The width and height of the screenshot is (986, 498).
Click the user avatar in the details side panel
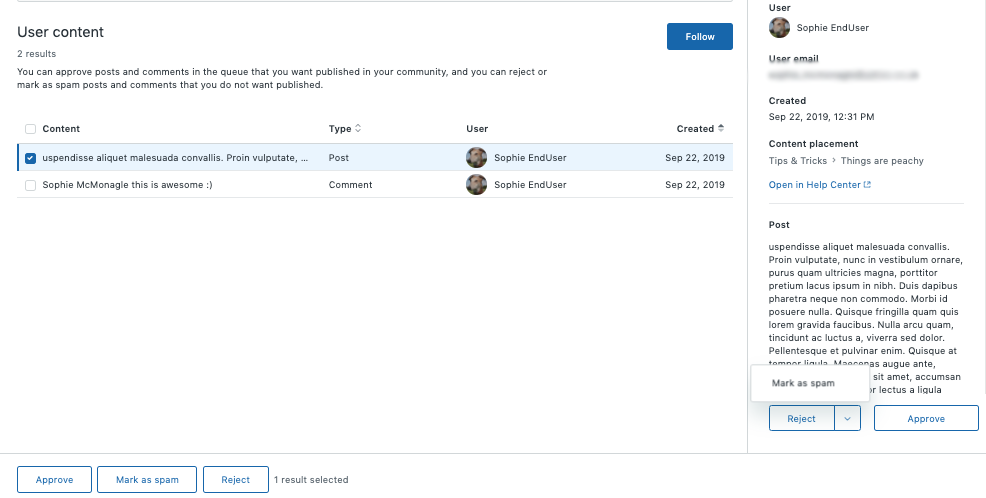(779, 28)
